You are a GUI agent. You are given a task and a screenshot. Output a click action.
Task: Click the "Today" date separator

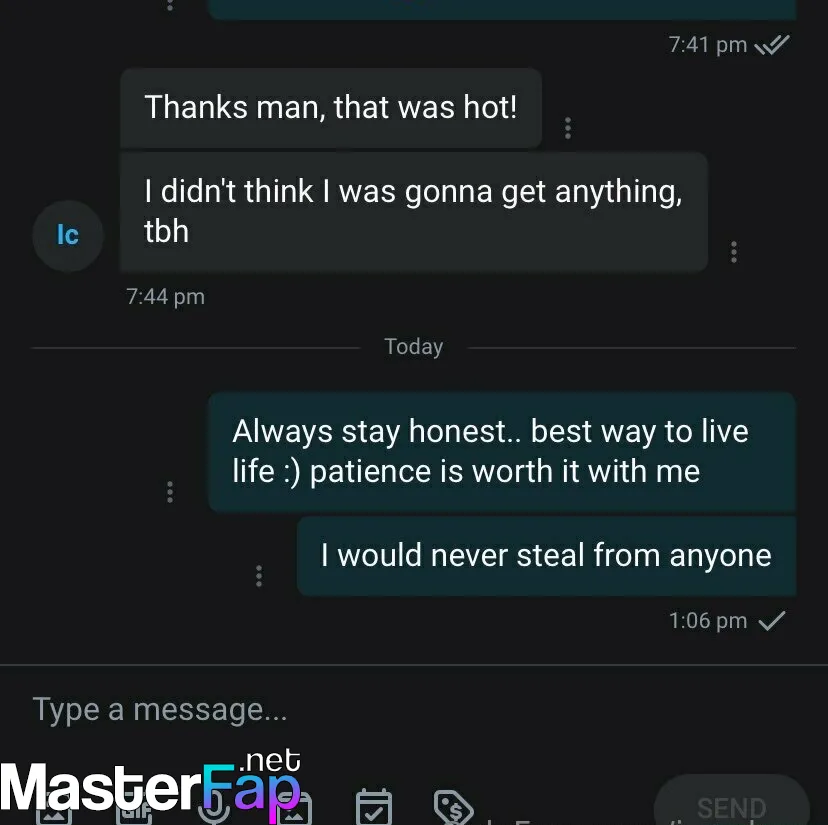tap(413, 347)
